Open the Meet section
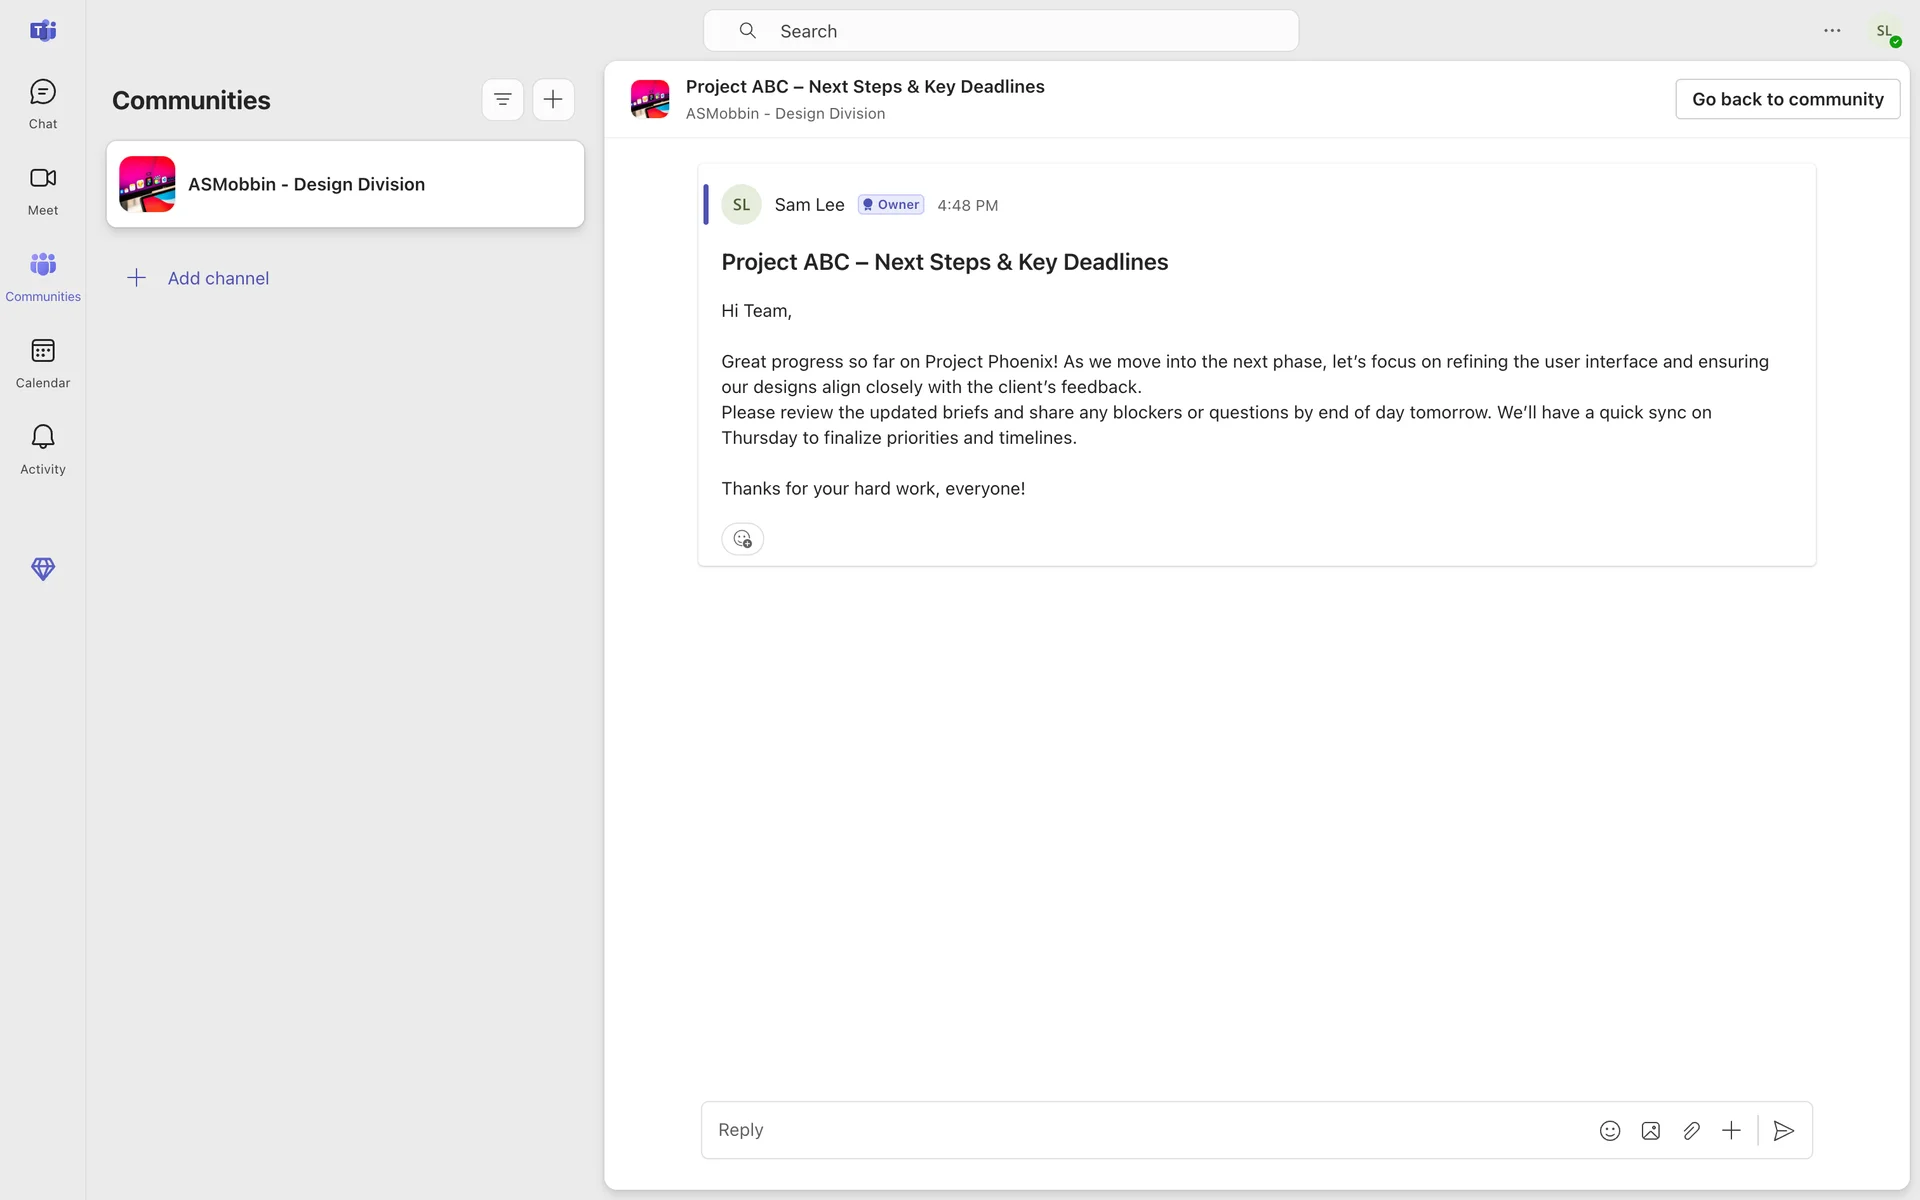Screen dimensions: 1920x1200 (x=42, y=190)
